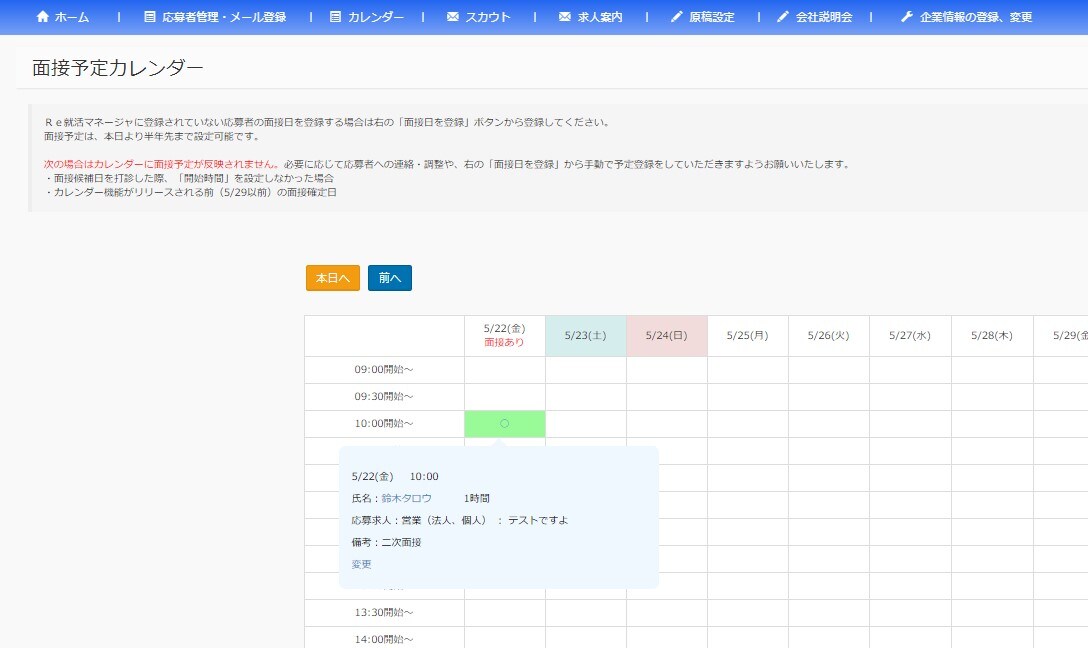
Task: Open applicant link 鈴木タロウ
Action: coord(406,498)
